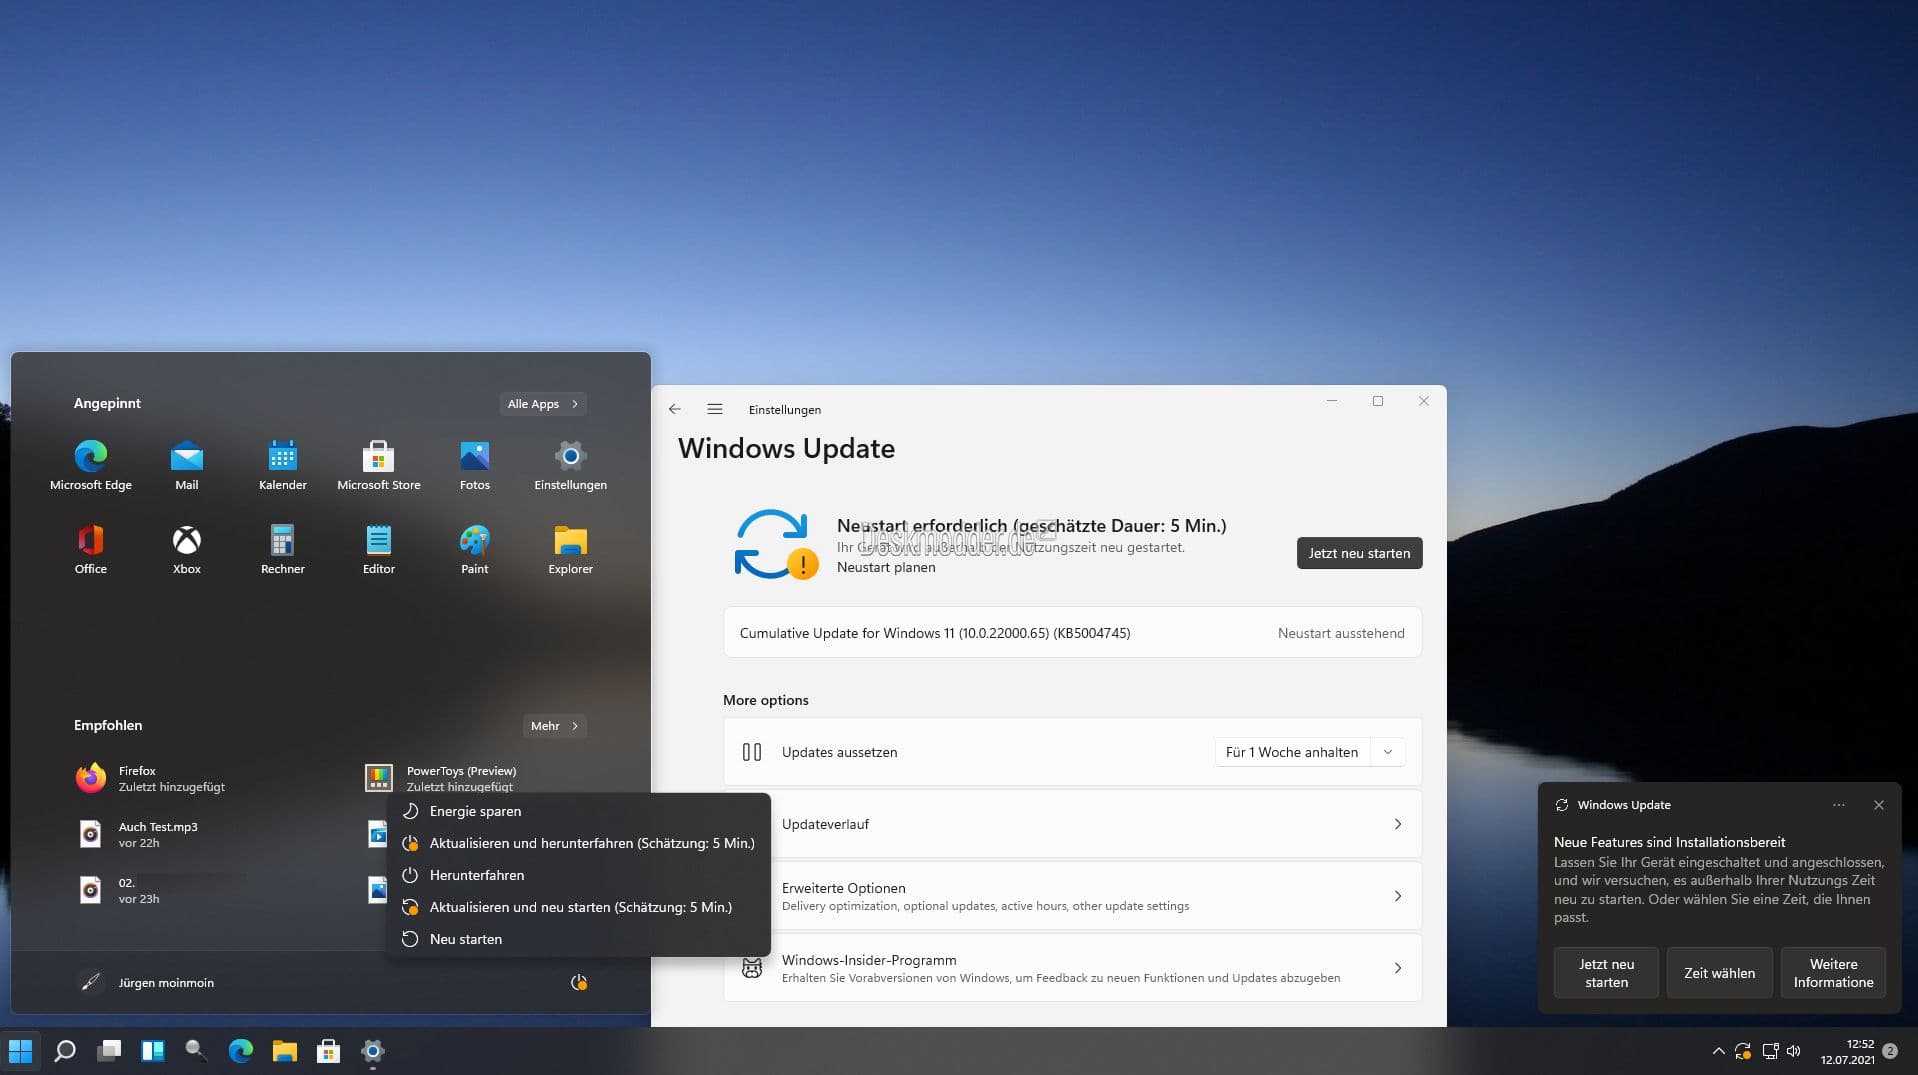Choose Aktualisieren und herunterfahren option

(x=578, y=843)
